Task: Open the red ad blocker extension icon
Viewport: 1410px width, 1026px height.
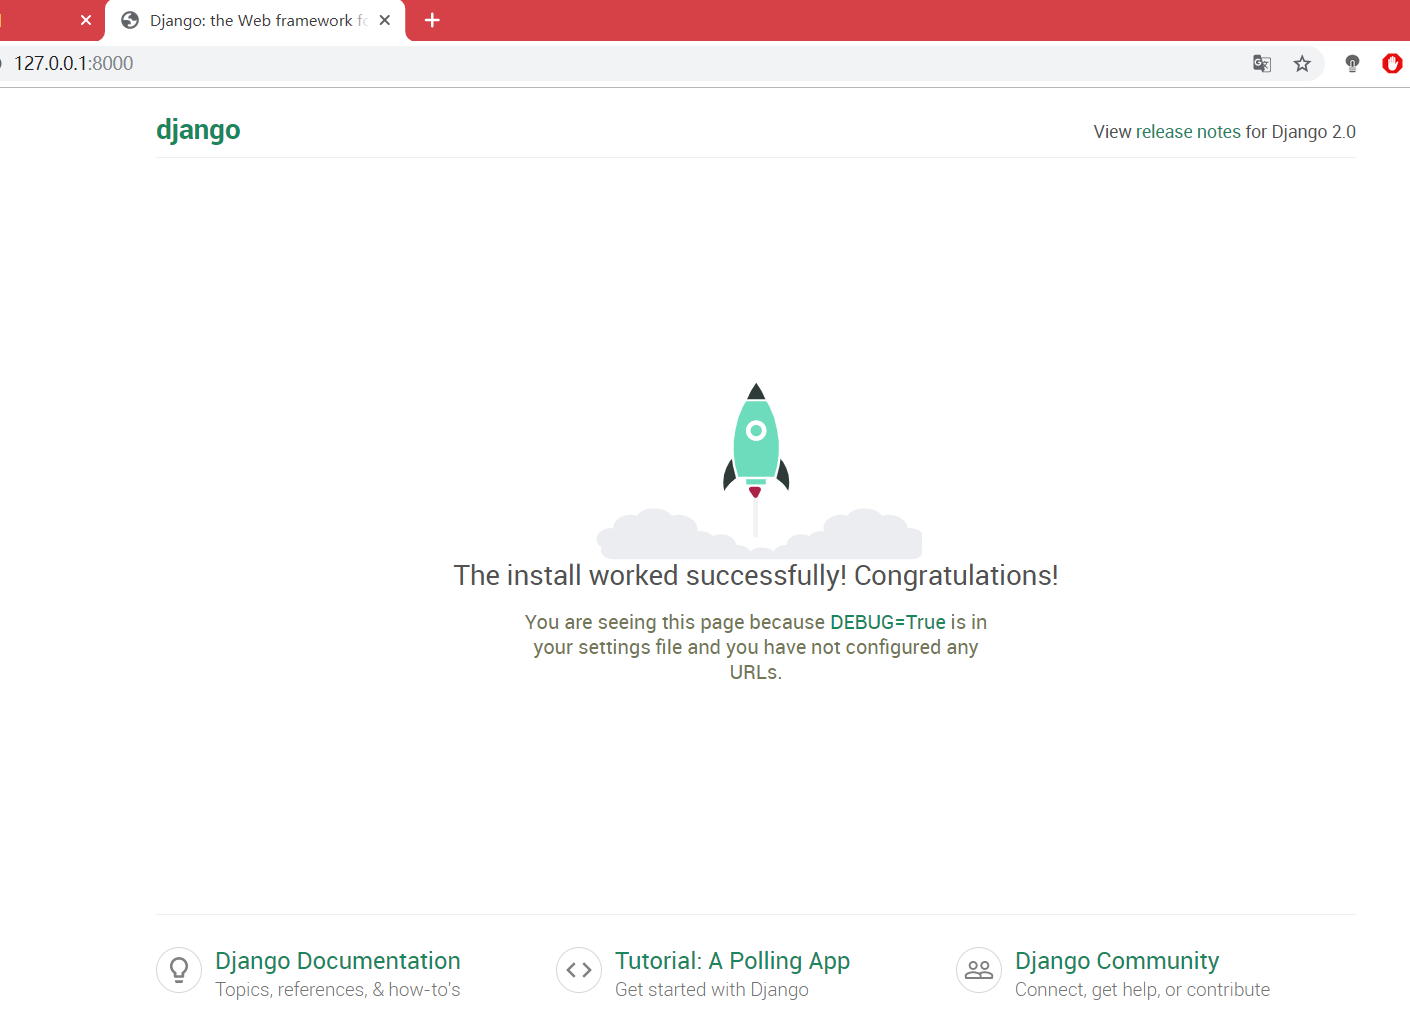Action: (x=1392, y=64)
